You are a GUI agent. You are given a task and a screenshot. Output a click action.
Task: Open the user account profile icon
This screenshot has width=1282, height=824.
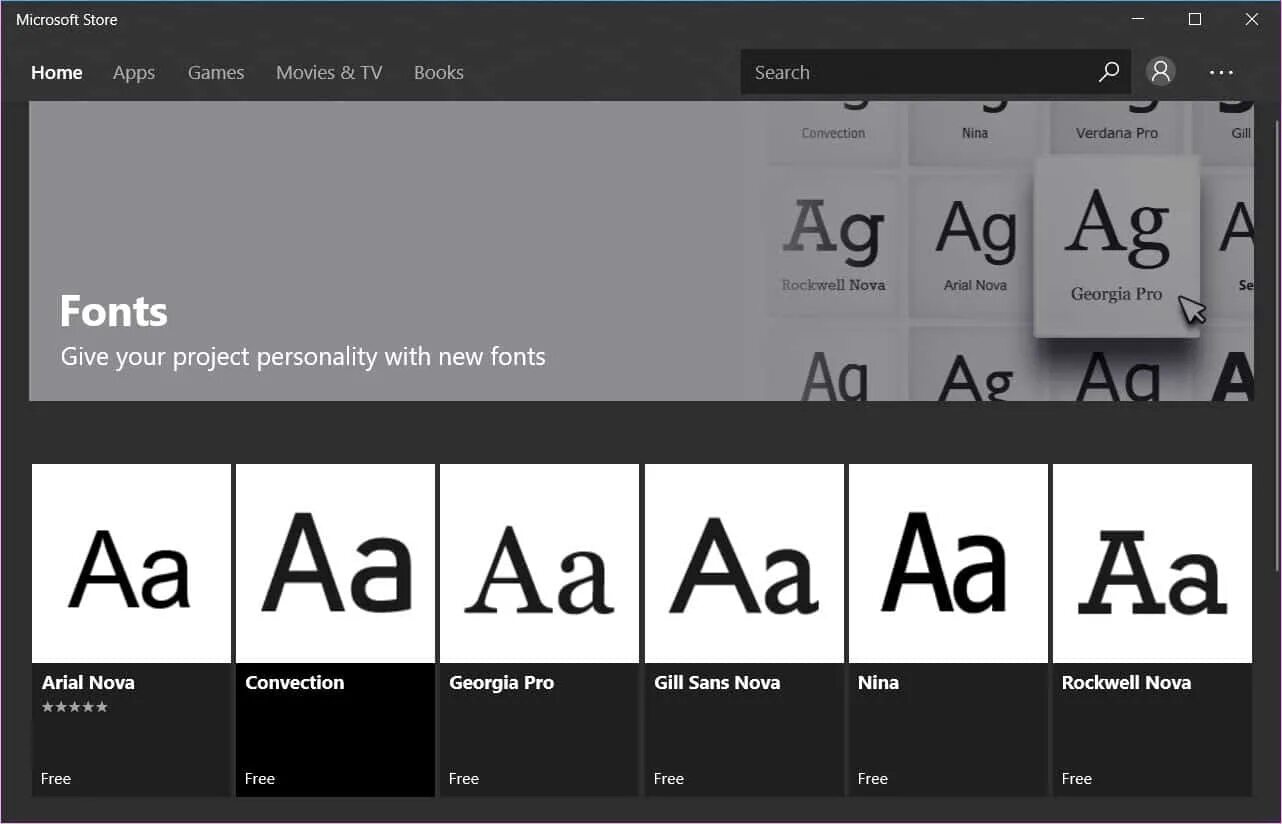coord(1160,71)
